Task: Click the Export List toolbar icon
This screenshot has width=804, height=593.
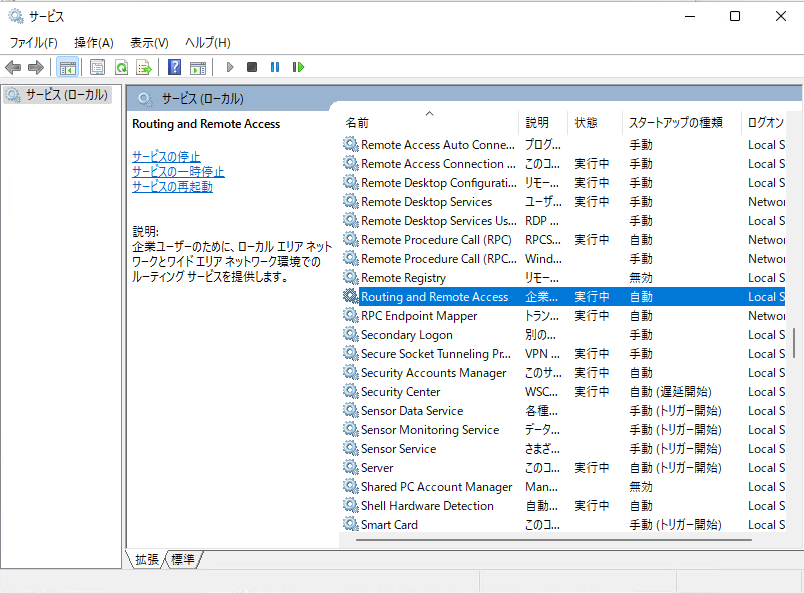Action: click(145, 67)
